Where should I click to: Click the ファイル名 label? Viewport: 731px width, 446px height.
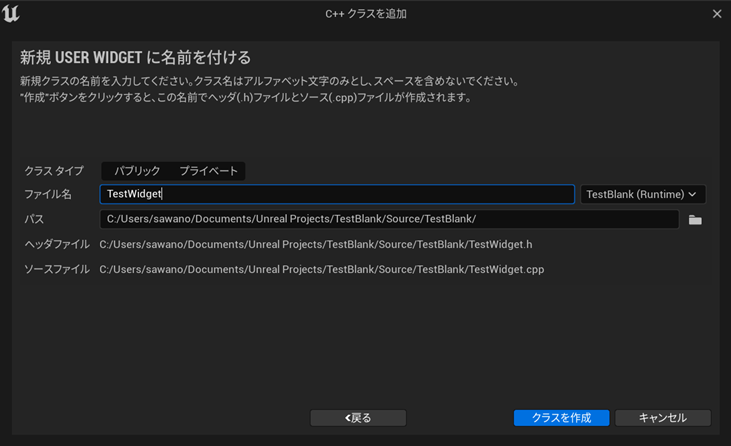tap(48, 194)
